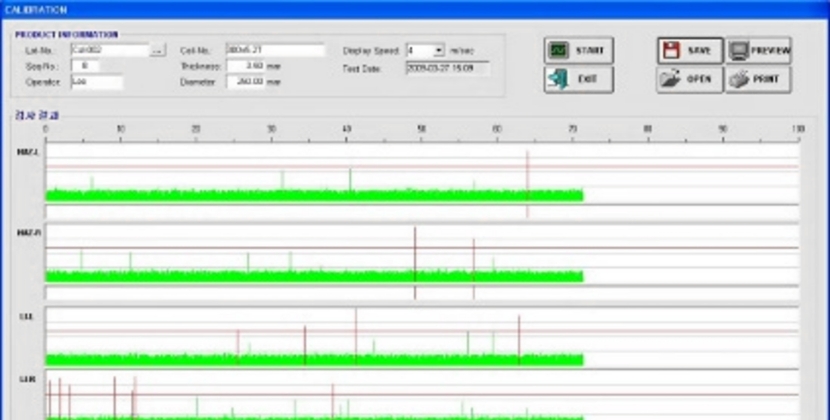Focus the Thickness input field

246,66
